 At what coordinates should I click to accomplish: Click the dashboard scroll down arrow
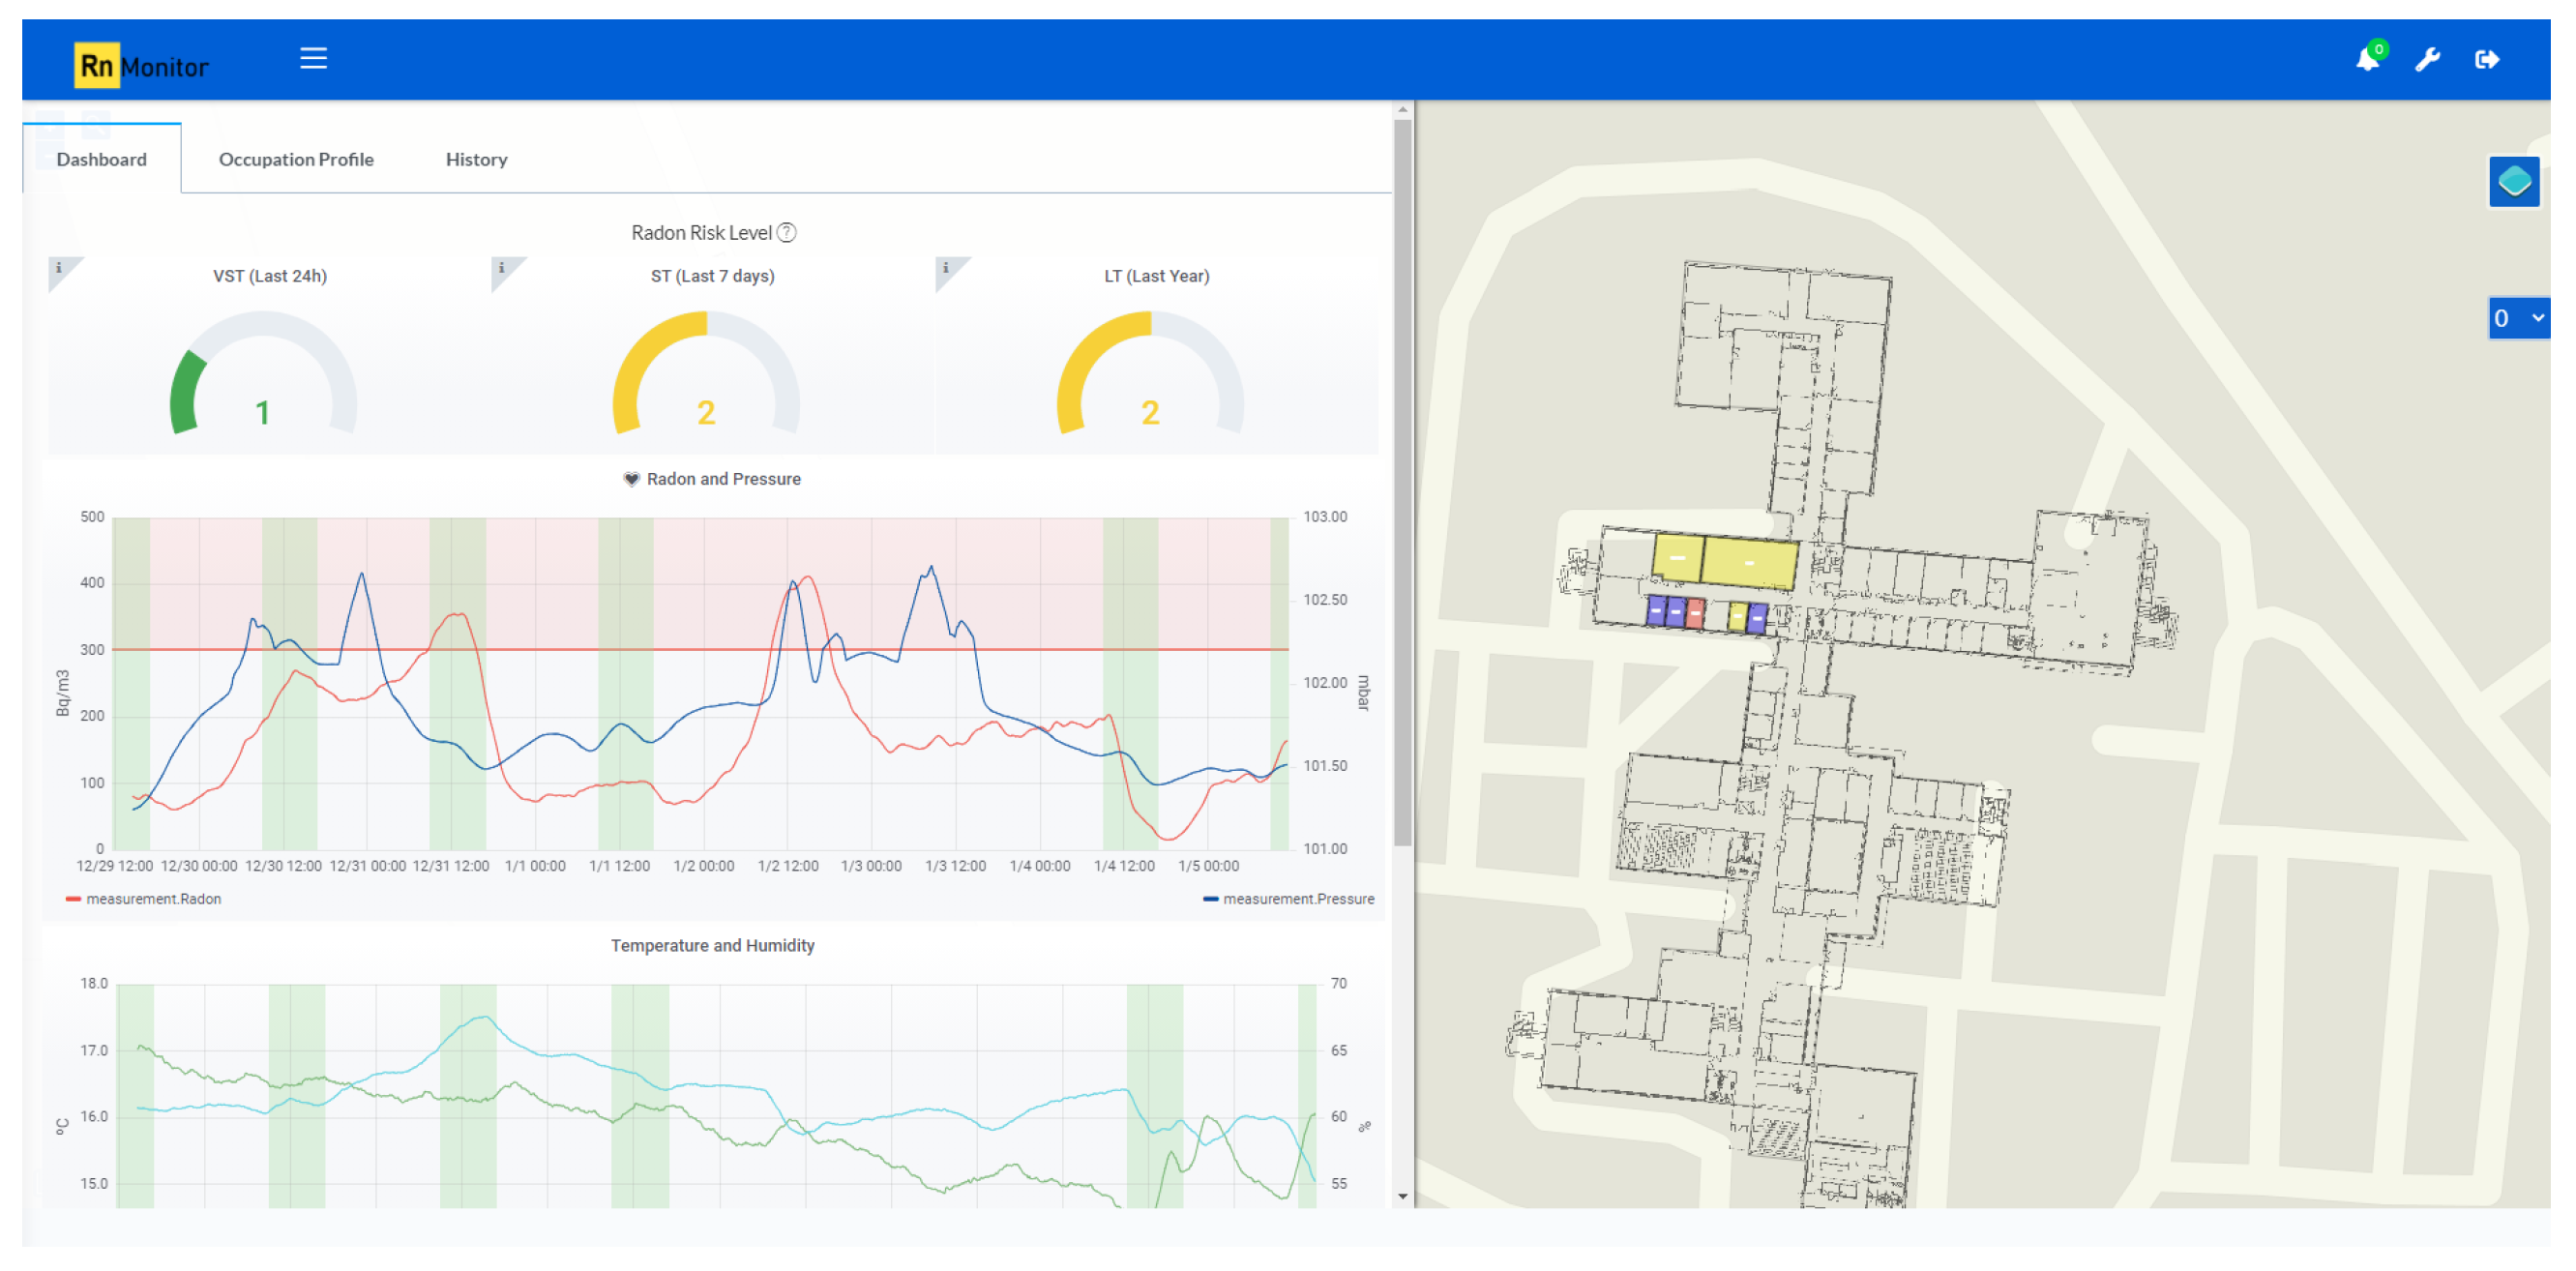click(x=1403, y=1196)
